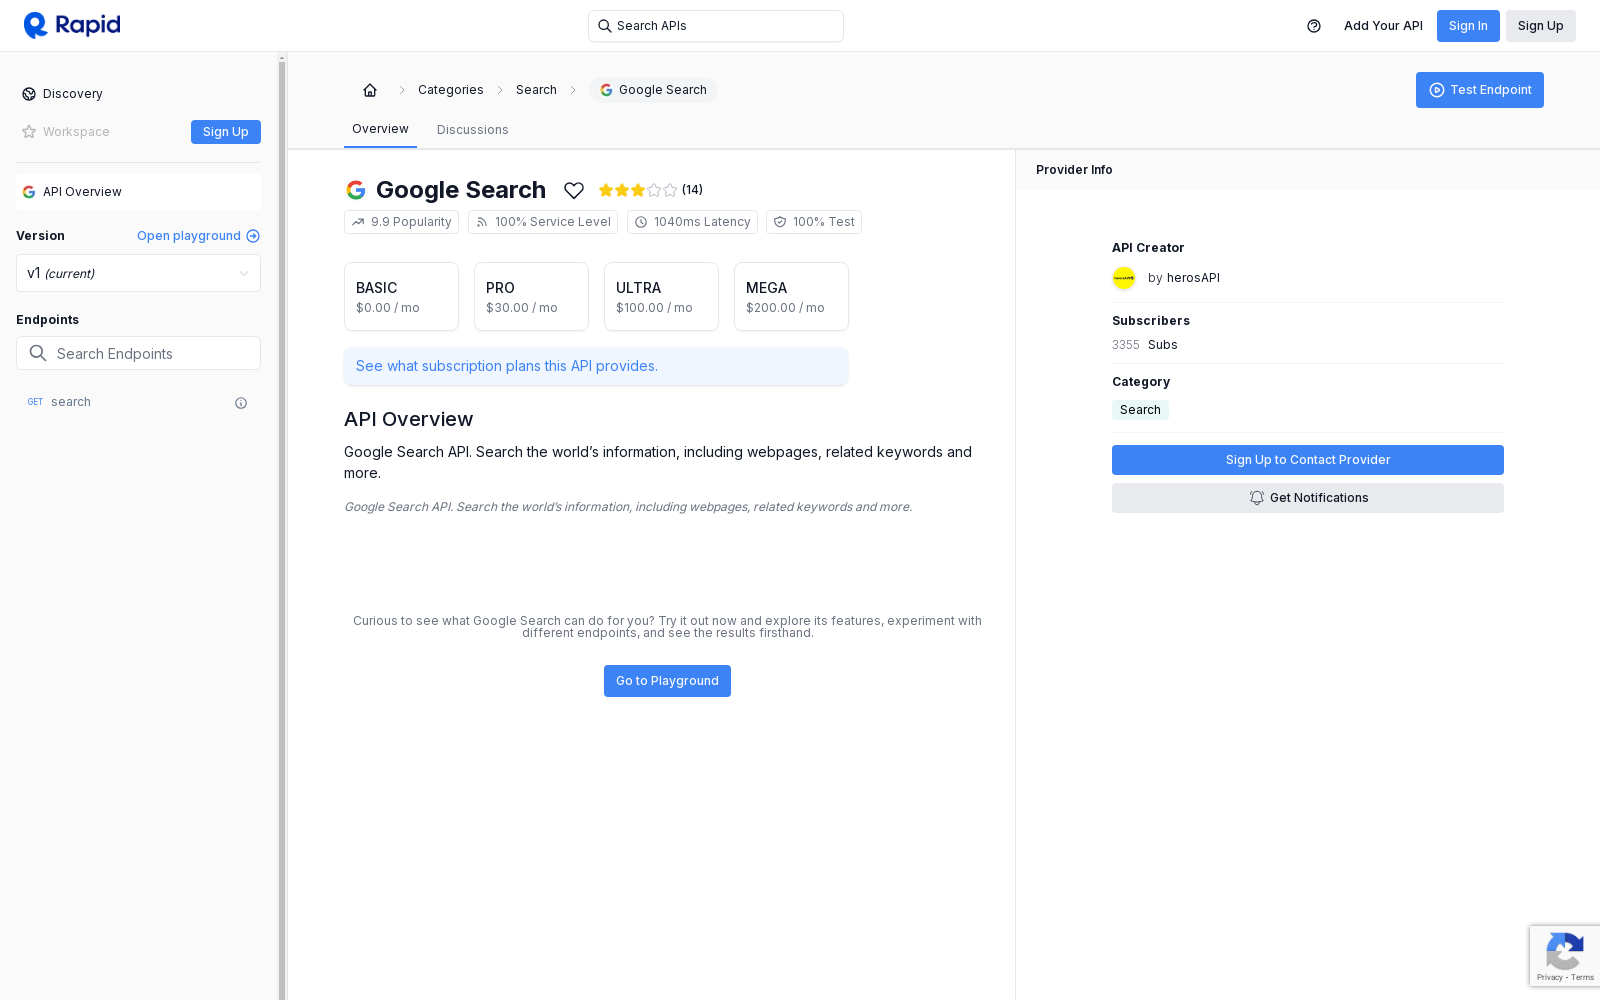Click the popularity trend icon
This screenshot has height=1000, width=1600.
click(358, 222)
